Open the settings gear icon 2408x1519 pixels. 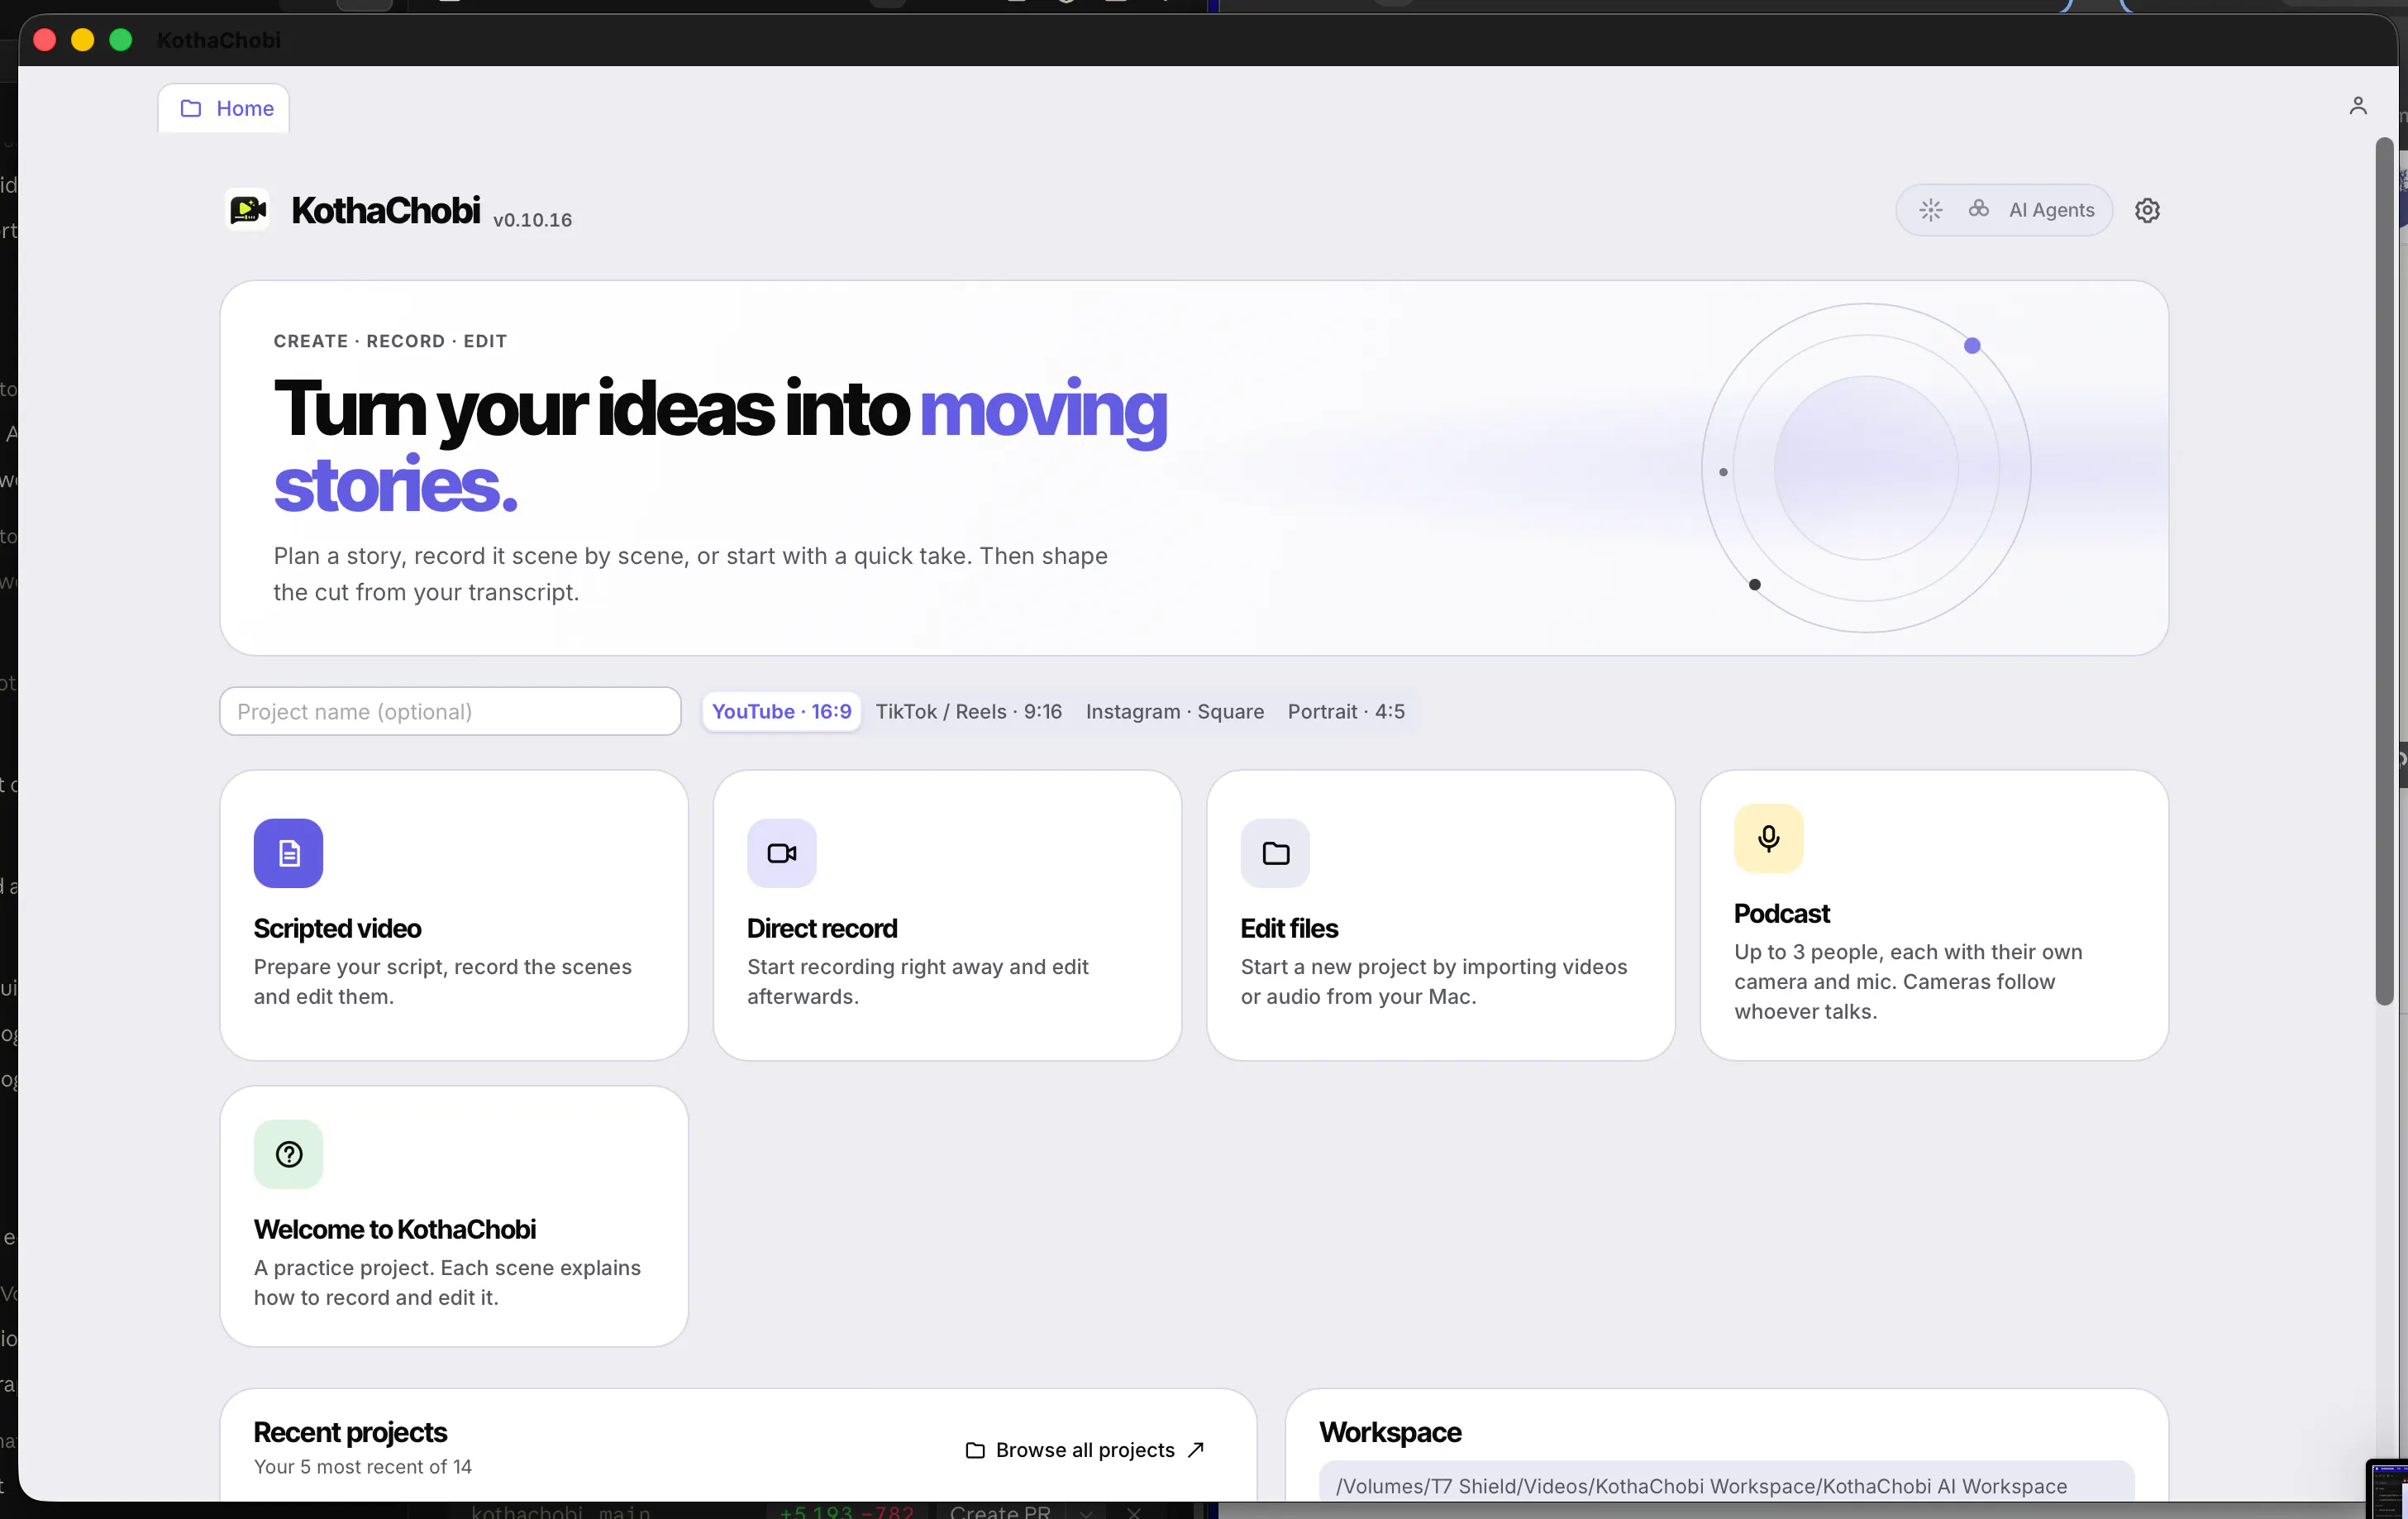pos(2147,210)
